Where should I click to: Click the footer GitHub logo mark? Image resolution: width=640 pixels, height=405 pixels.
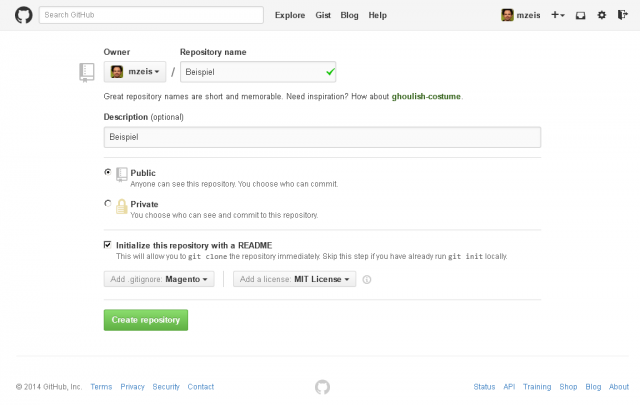[x=322, y=387]
